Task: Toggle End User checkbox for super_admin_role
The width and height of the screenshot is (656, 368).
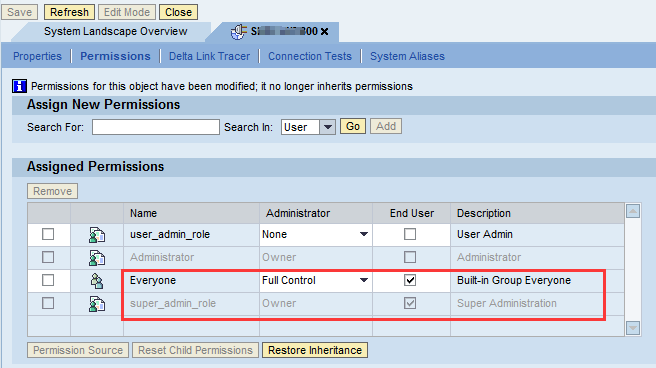Action: [x=410, y=303]
